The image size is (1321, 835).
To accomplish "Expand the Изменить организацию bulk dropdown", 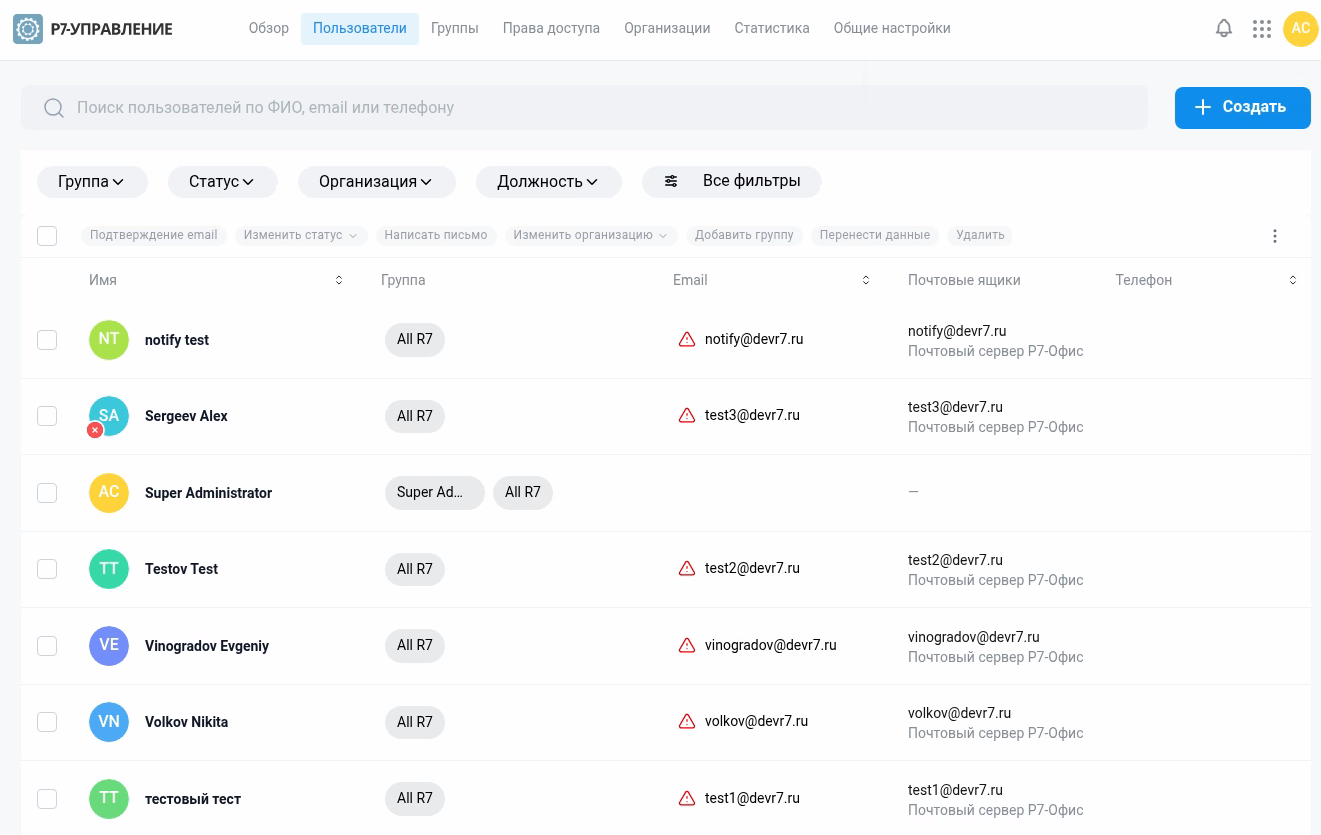I will (591, 236).
